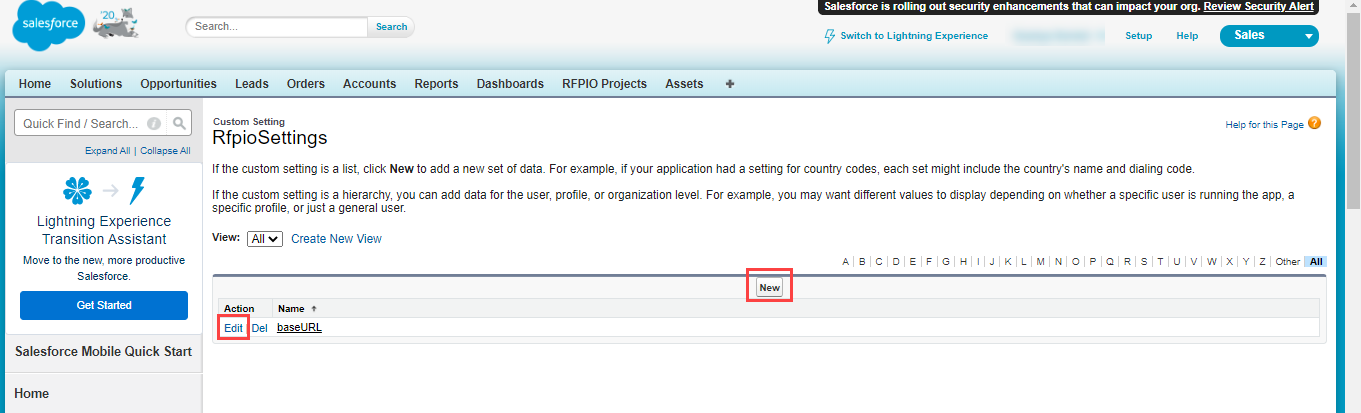
Task: Click Switch to Lightning Experience link
Action: (914, 36)
